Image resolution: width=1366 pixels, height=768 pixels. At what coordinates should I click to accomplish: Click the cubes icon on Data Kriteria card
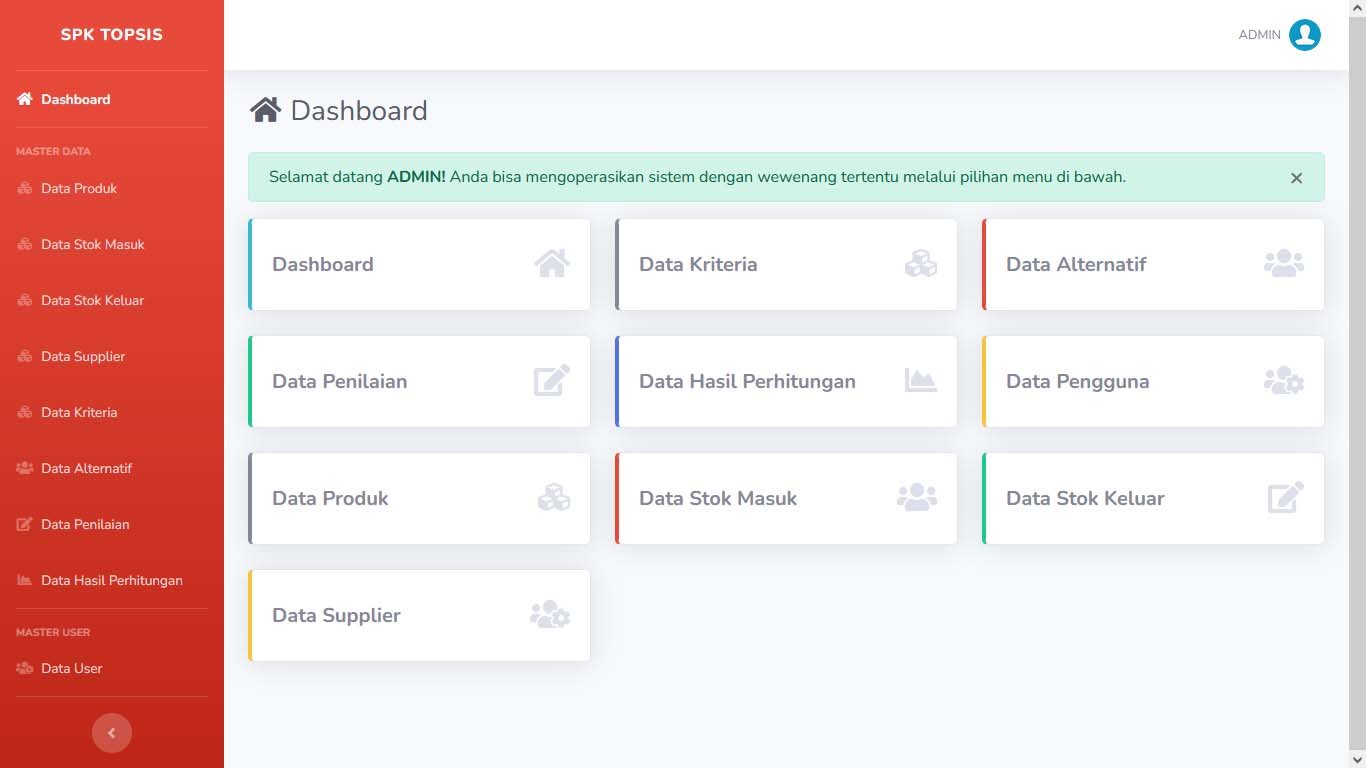(920, 264)
